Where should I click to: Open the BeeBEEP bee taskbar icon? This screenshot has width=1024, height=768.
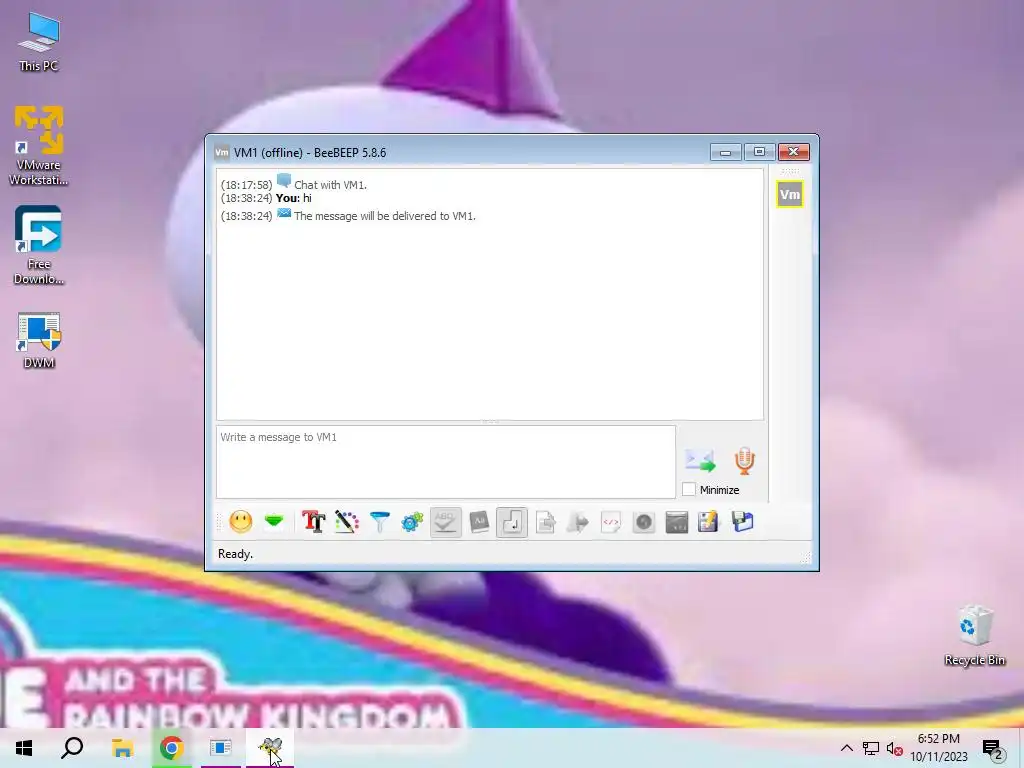270,748
